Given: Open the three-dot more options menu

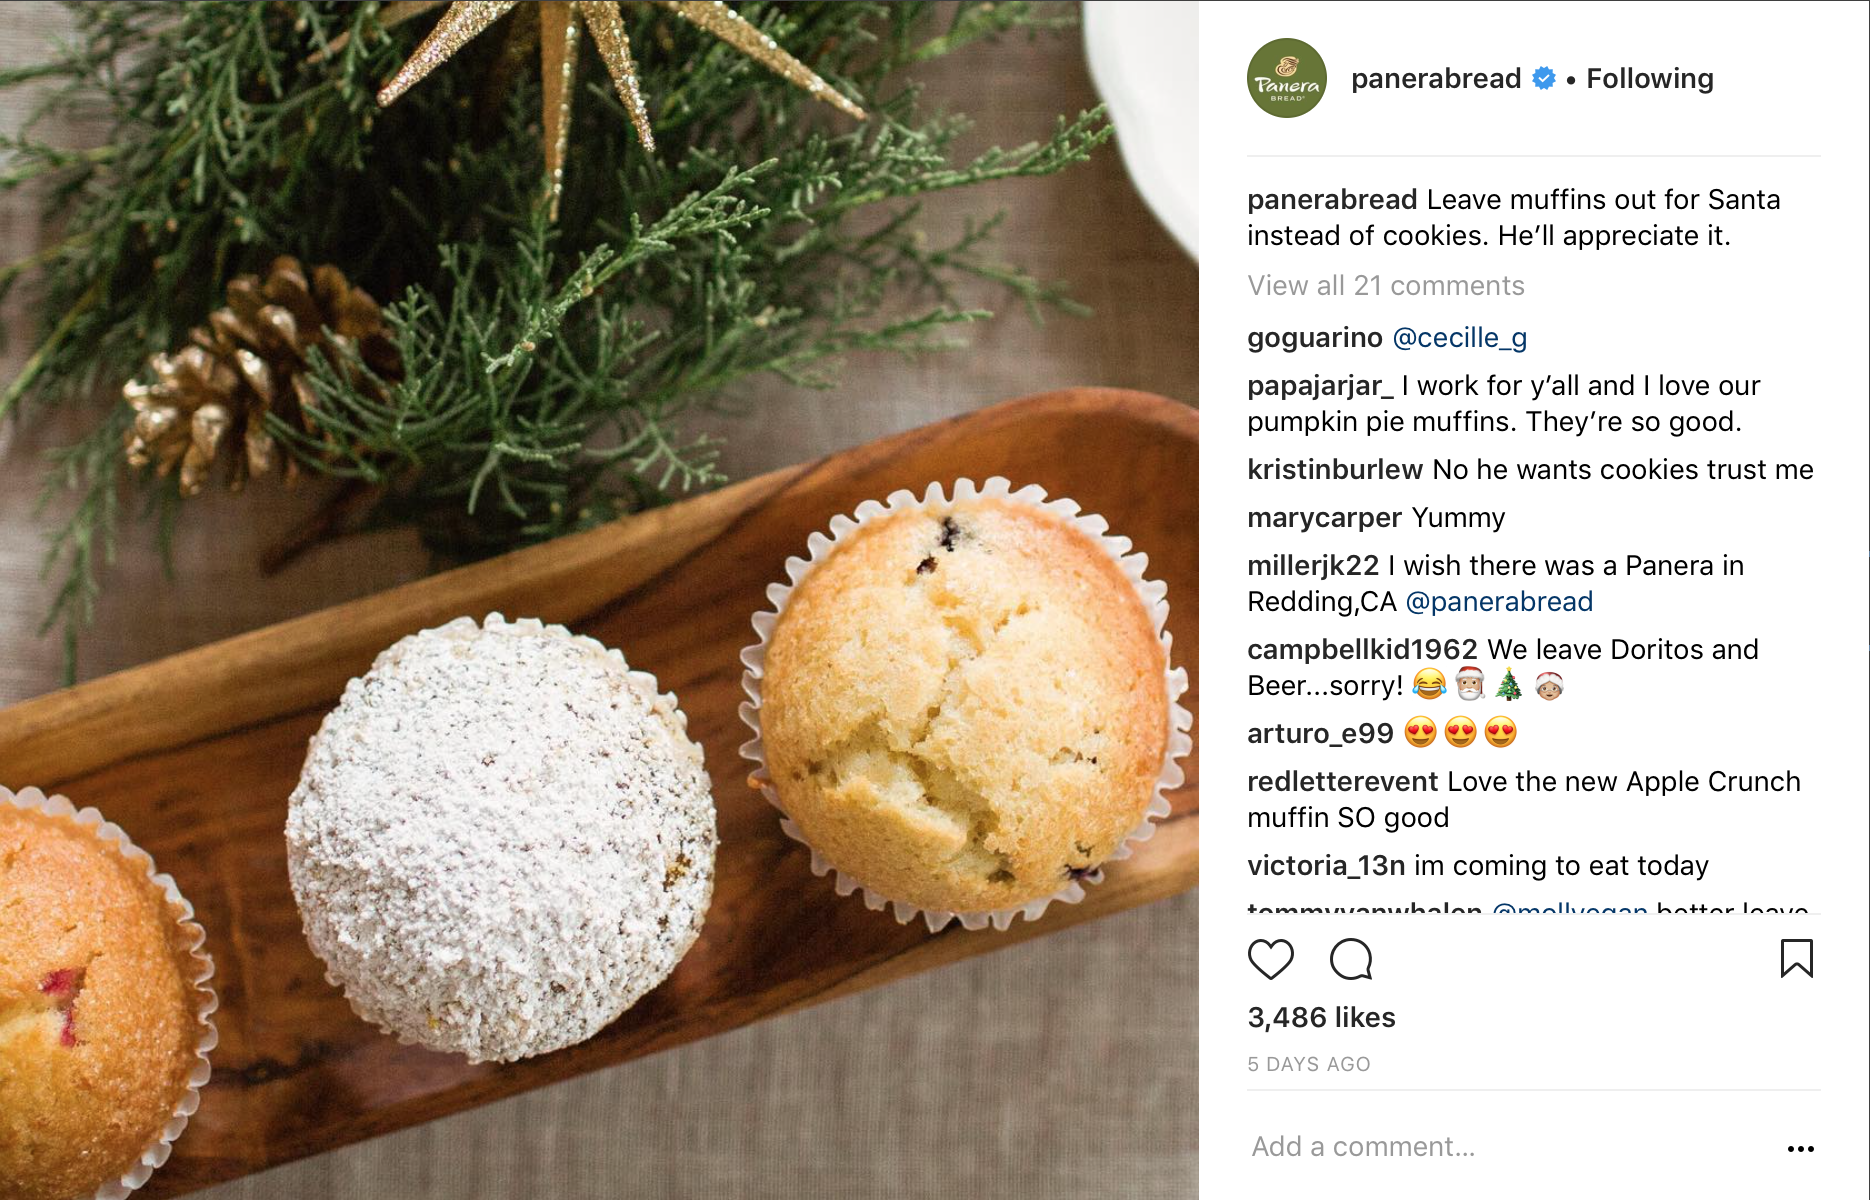Looking at the screenshot, I should point(1800,1149).
